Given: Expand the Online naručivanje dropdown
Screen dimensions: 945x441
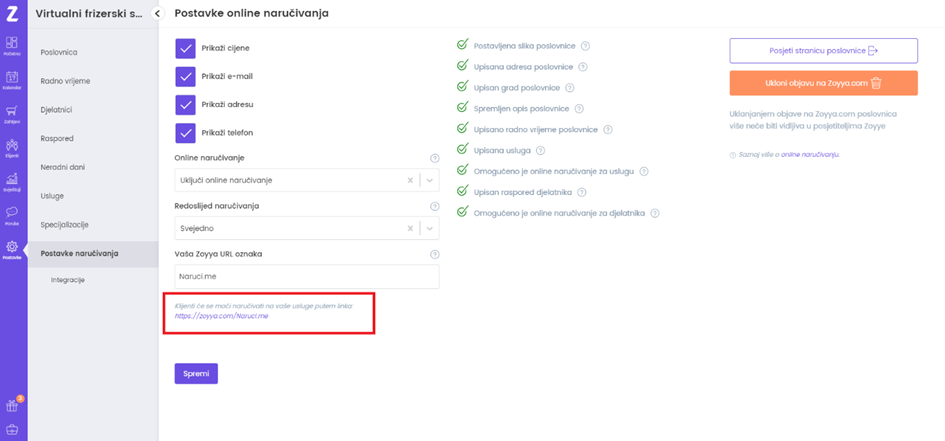Looking at the screenshot, I should pyautogui.click(x=430, y=180).
